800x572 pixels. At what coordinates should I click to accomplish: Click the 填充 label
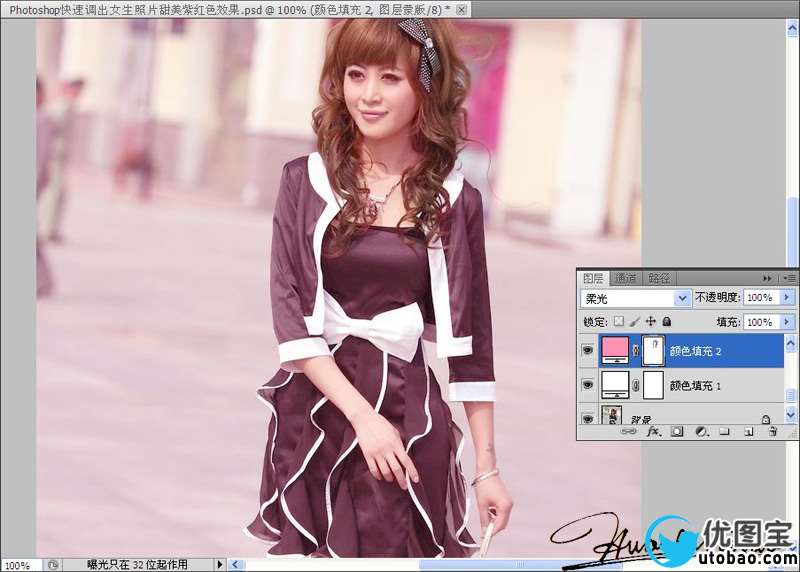[x=728, y=322]
